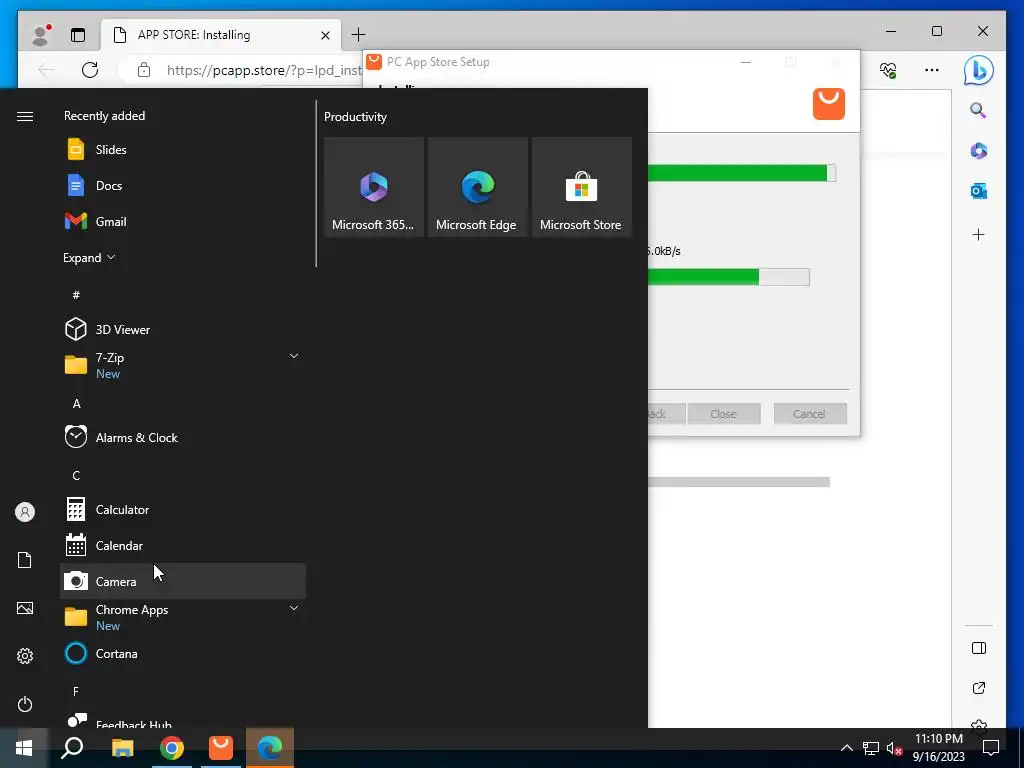Open the user account icon in Start sidebar
Screen dimensions: 1024x768
click(x=25, y=512)
